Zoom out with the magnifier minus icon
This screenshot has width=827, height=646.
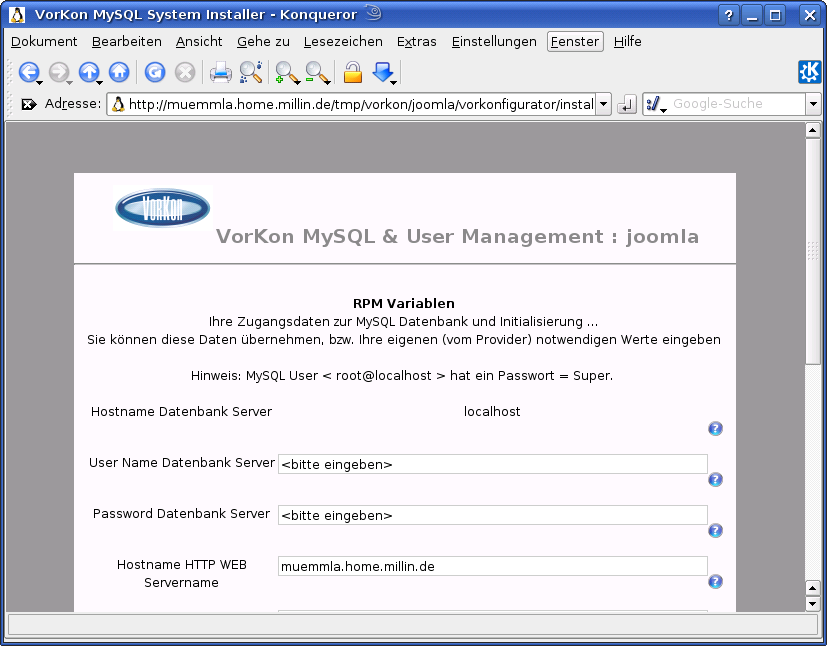click(318, 72)
